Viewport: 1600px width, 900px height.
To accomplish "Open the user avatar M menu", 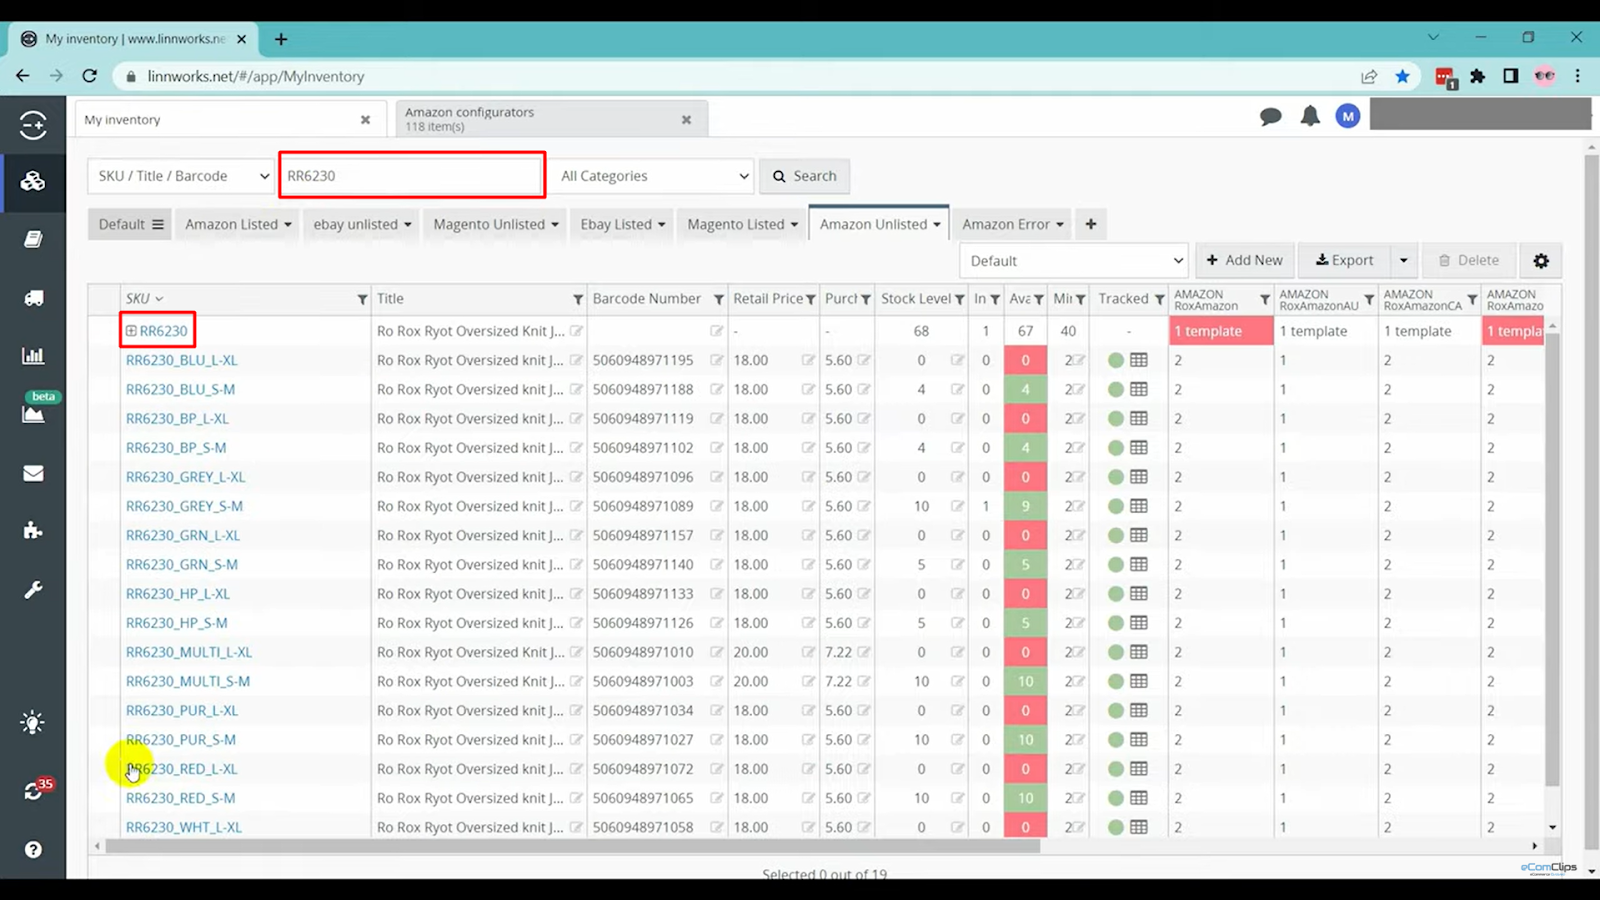I will point(1348,117).
